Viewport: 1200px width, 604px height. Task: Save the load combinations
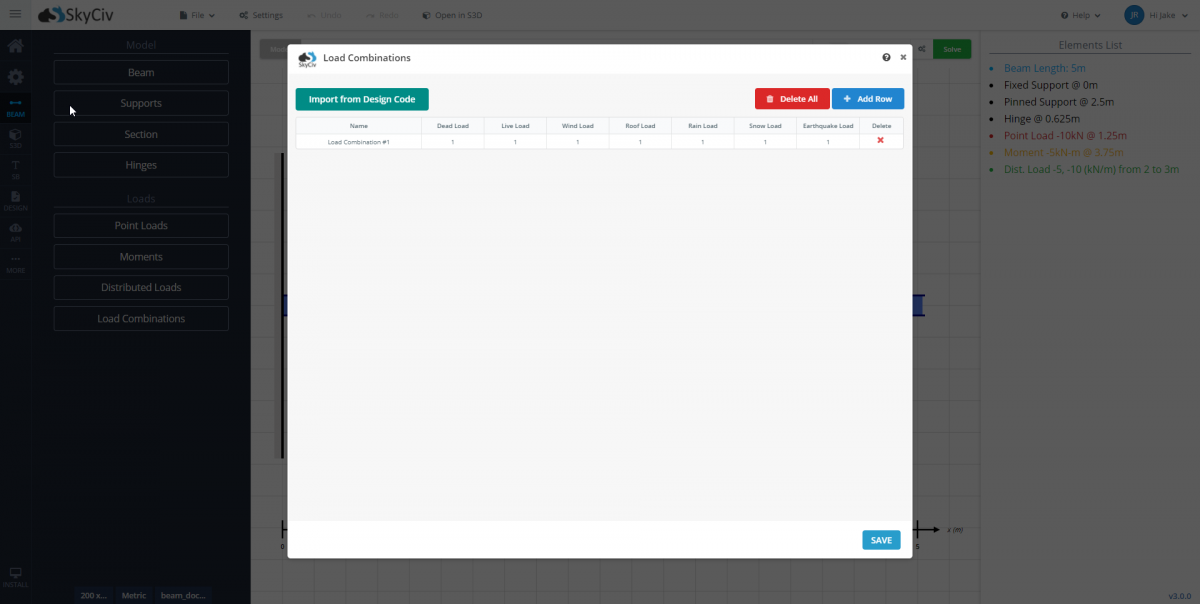point(881,540)
